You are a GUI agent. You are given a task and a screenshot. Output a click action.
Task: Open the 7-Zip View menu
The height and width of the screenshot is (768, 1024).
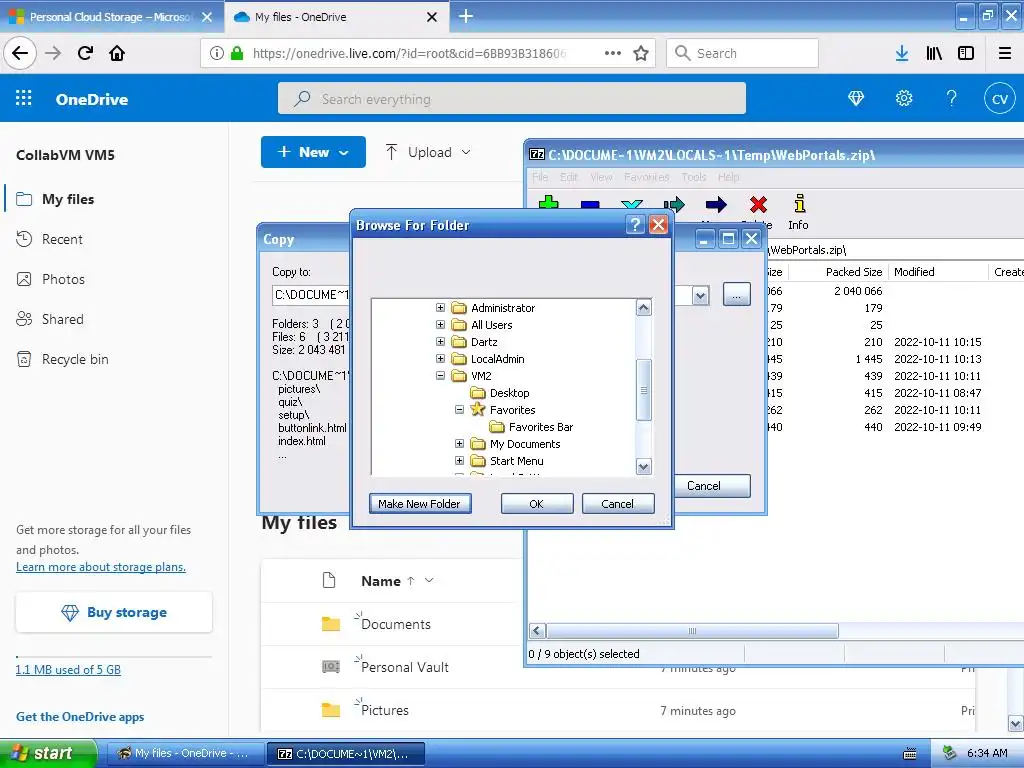(601, 177)
